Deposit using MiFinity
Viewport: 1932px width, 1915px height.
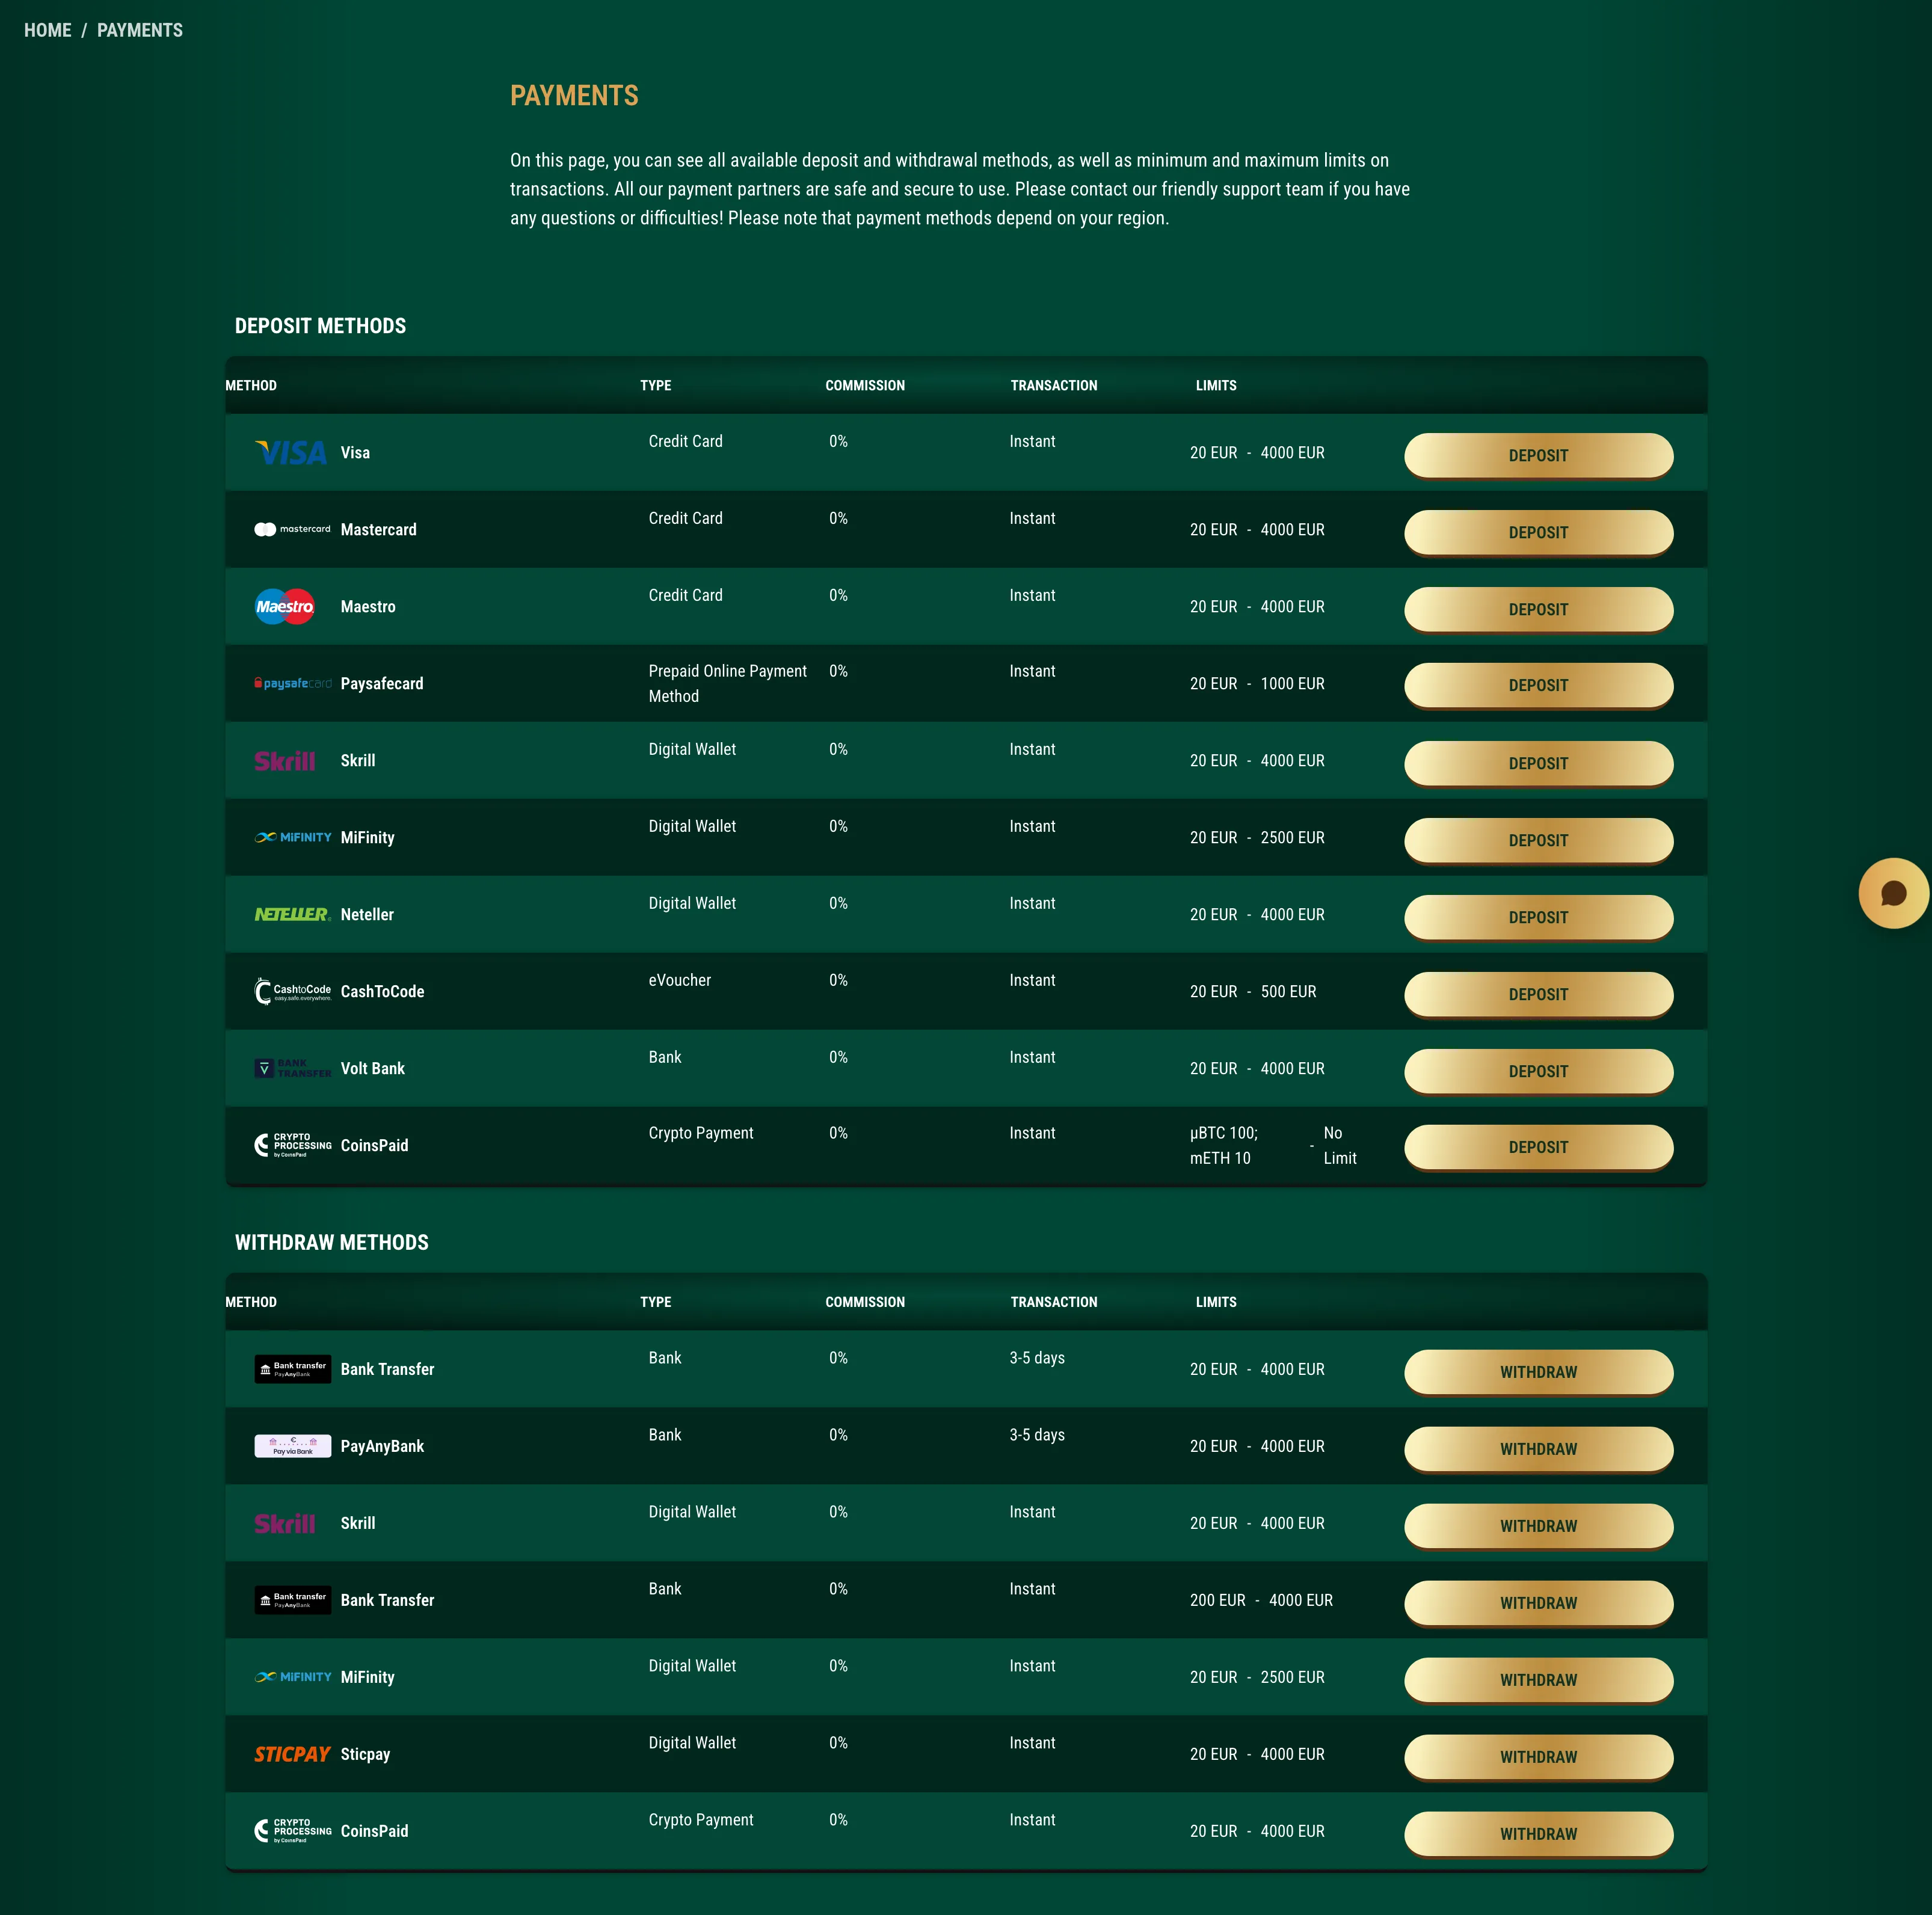(1538, 840)
